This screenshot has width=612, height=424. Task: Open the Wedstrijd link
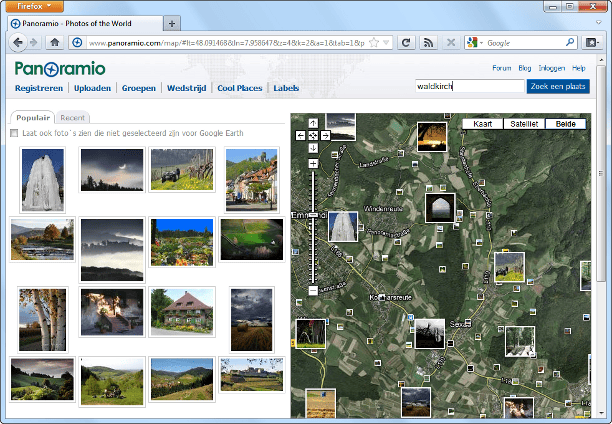(187, 88)
